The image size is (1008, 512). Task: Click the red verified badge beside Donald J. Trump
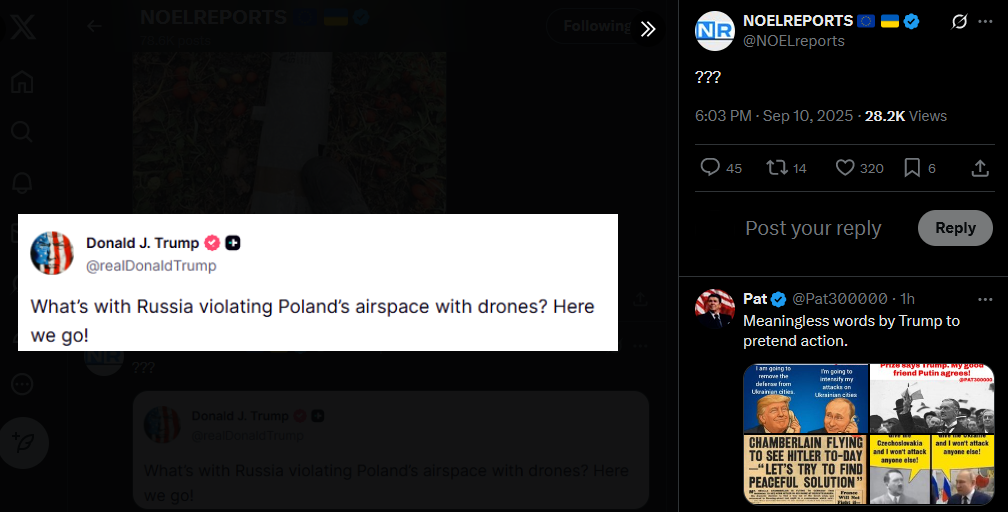(212, 242)
